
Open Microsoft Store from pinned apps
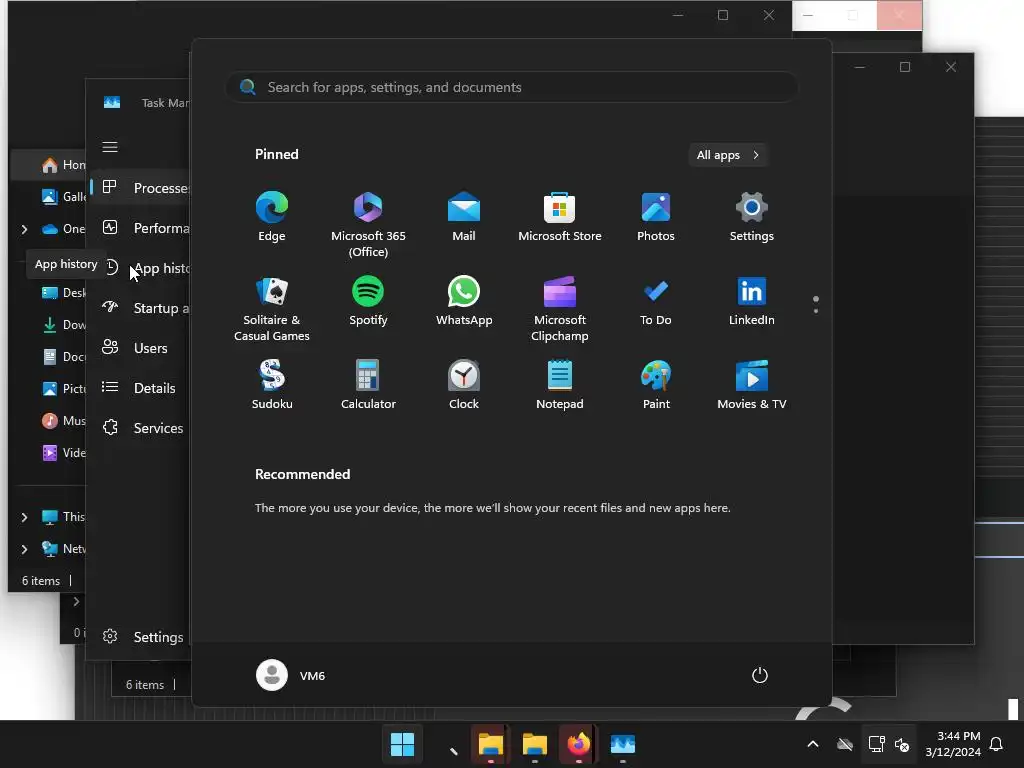point(560,217)
